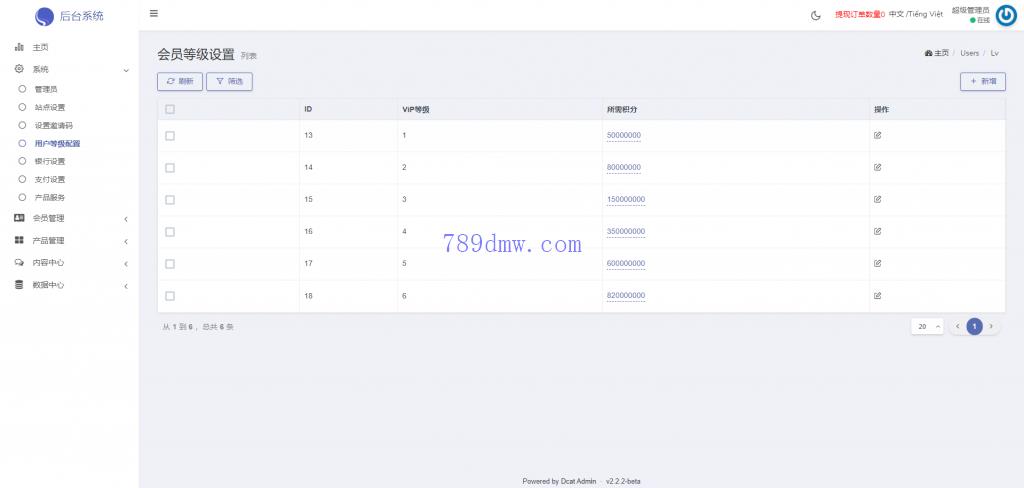Screen dimensions: 1024x488
Task: Click the edit icon for ID 16
Action: coord(878,231)
